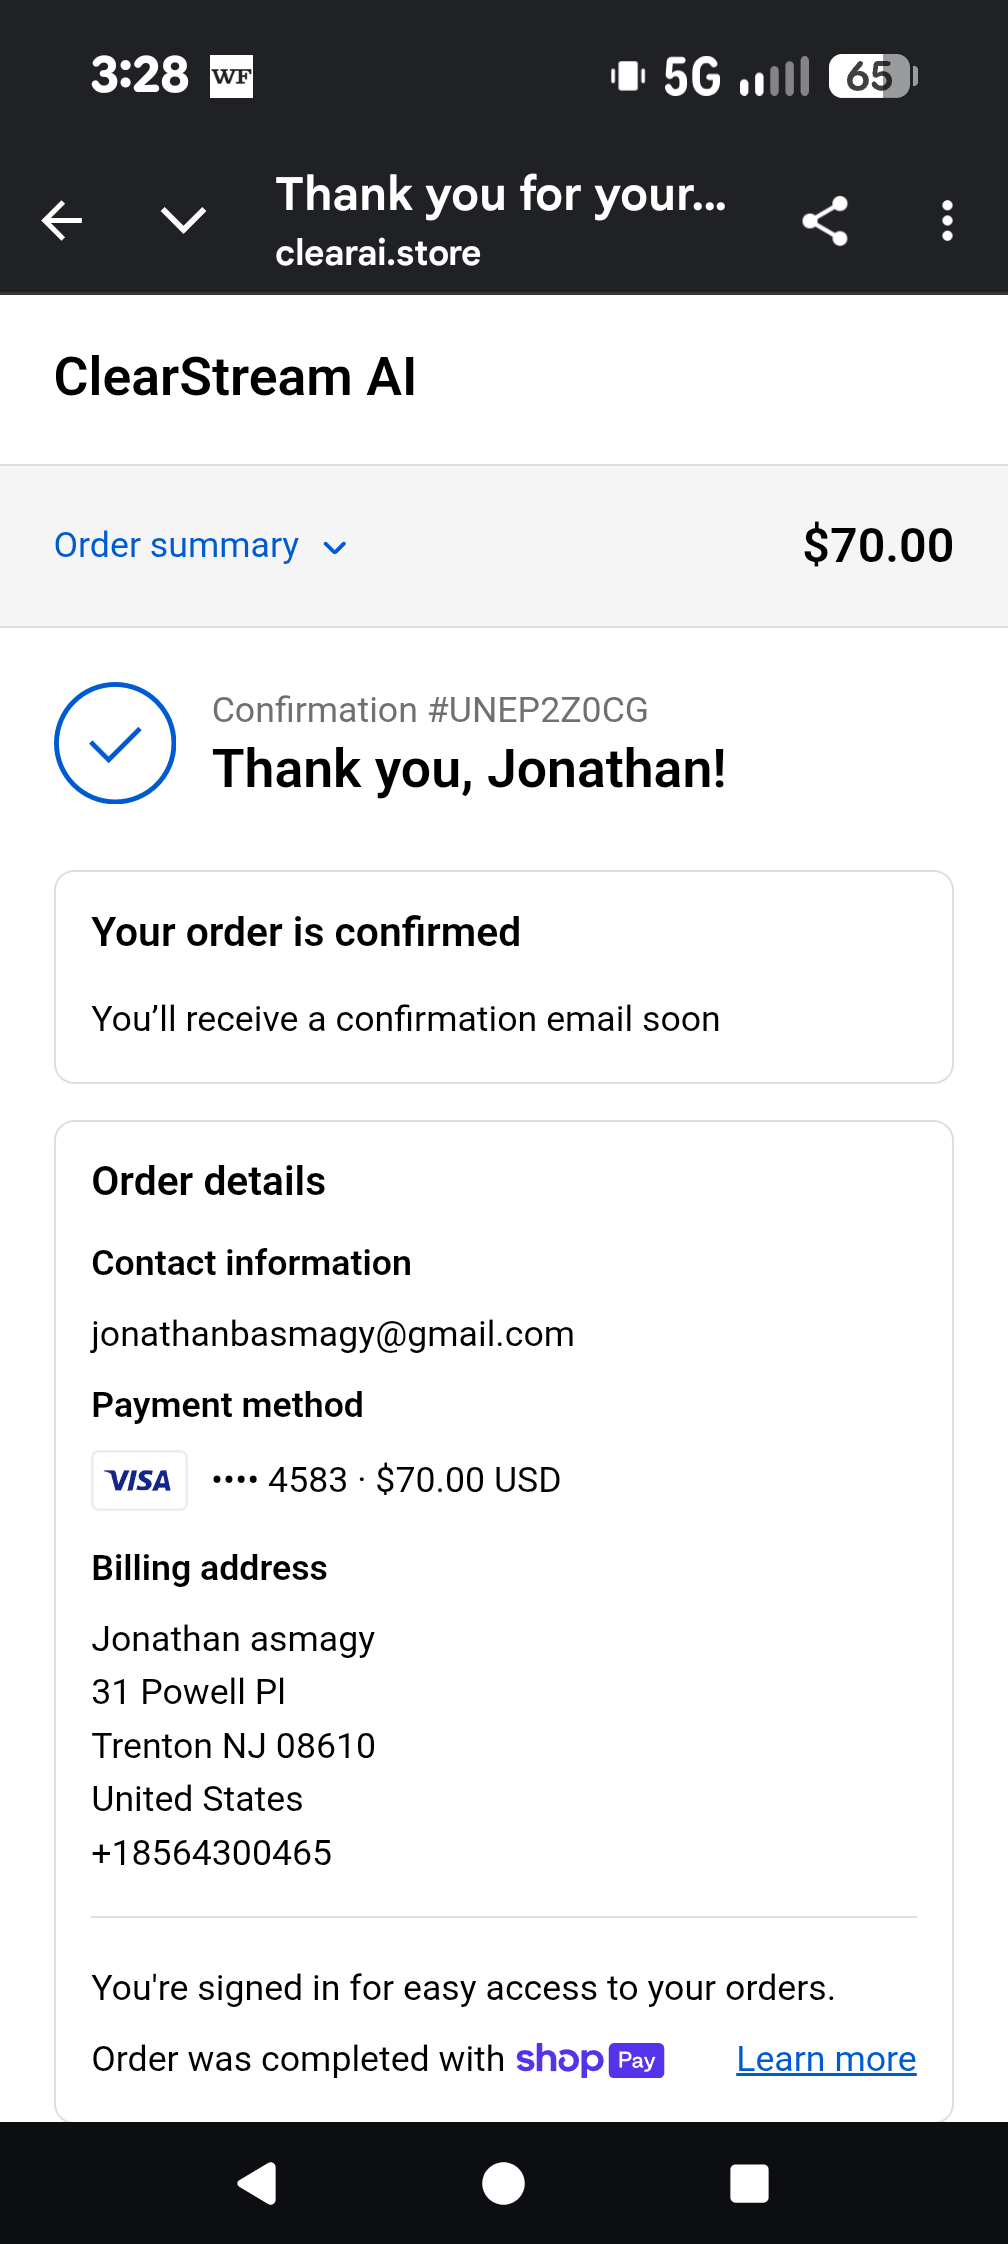Tap the ClearStream AI store title
Screen dimensions: 1008x2244
(235, 377)
